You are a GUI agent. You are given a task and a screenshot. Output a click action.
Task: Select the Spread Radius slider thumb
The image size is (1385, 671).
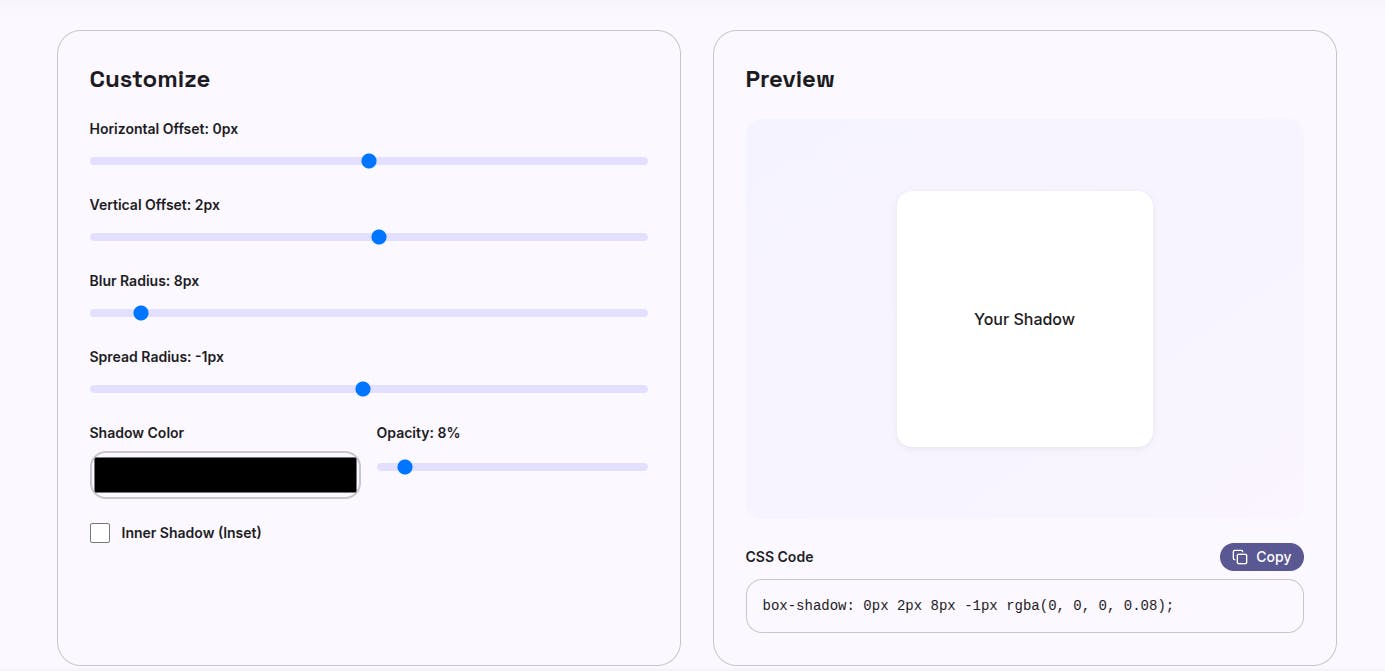point(363,389)
